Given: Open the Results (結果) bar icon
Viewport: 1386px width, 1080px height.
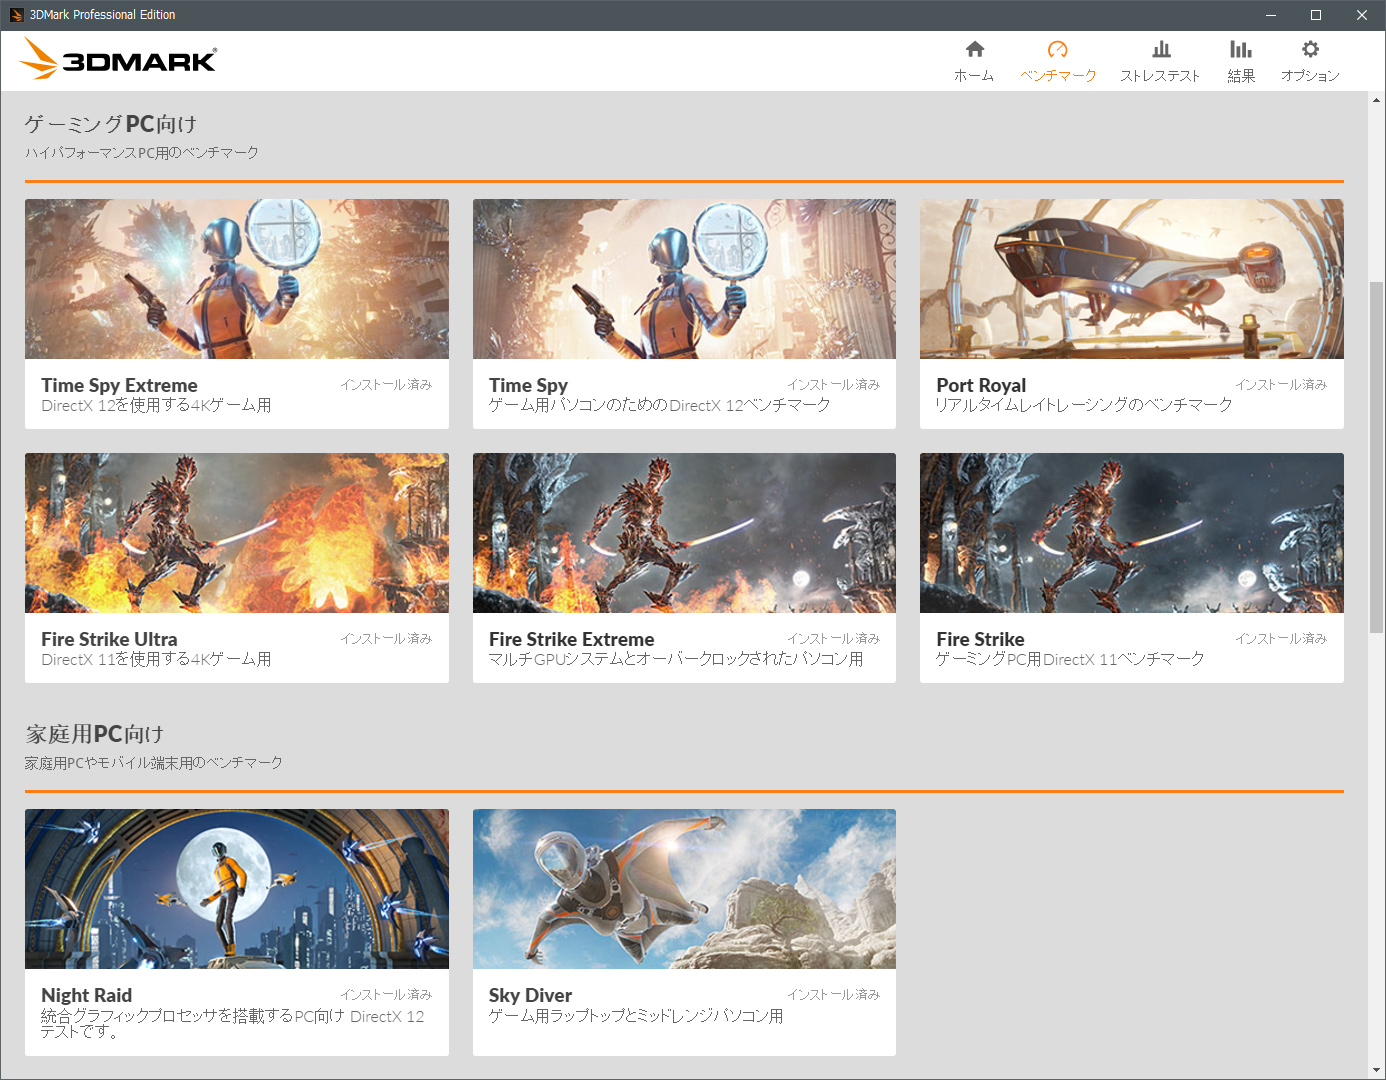Looking at the screenshot, I should (x=1240, y=50).
